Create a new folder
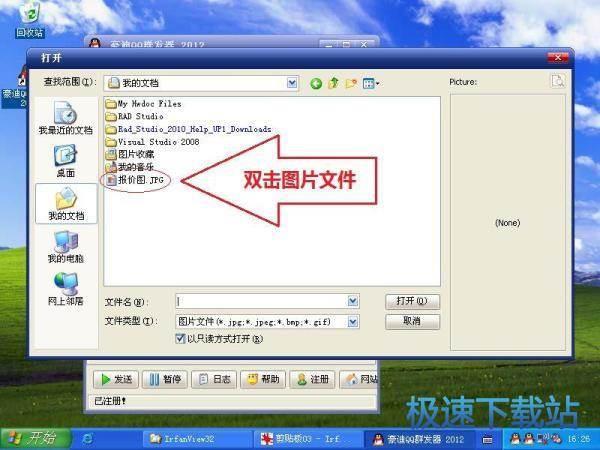This screenshot has height=450, width=600. 351,83
